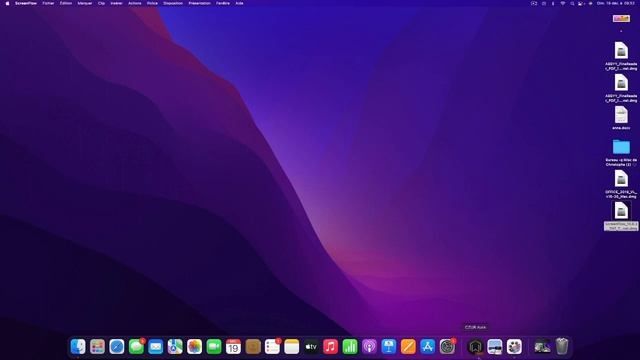The width and height of the screenshot is (640, 360).
Task: Open the Marquer menu
Action: pos(85,3)
